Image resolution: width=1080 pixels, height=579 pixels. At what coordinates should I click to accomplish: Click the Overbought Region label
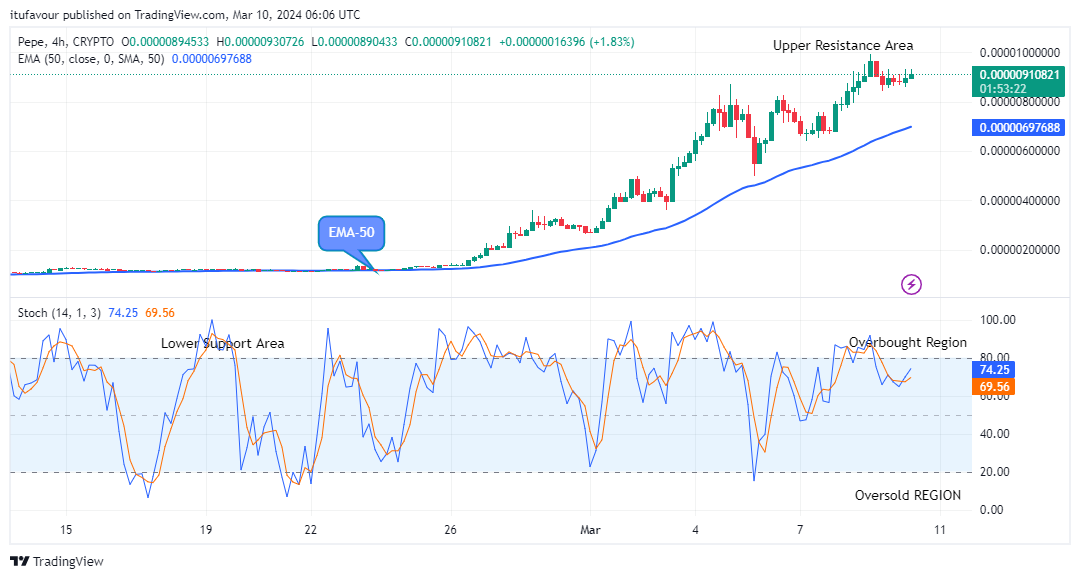point(908,343)
